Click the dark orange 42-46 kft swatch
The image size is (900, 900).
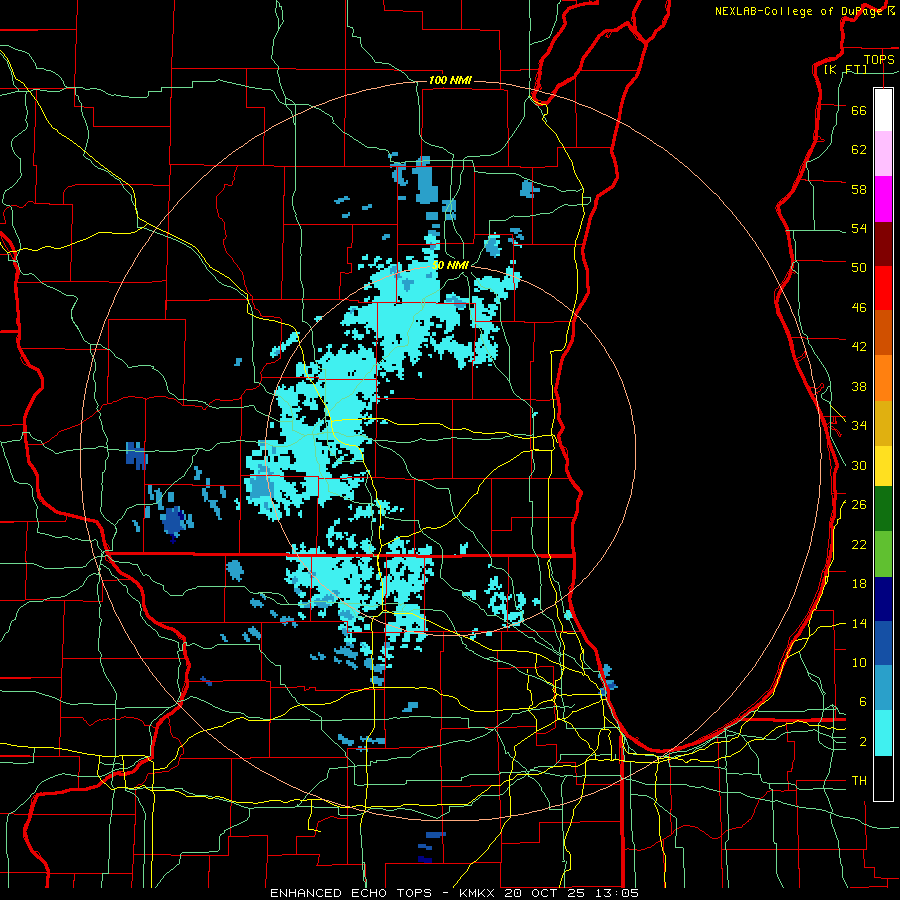coord(883,333)
